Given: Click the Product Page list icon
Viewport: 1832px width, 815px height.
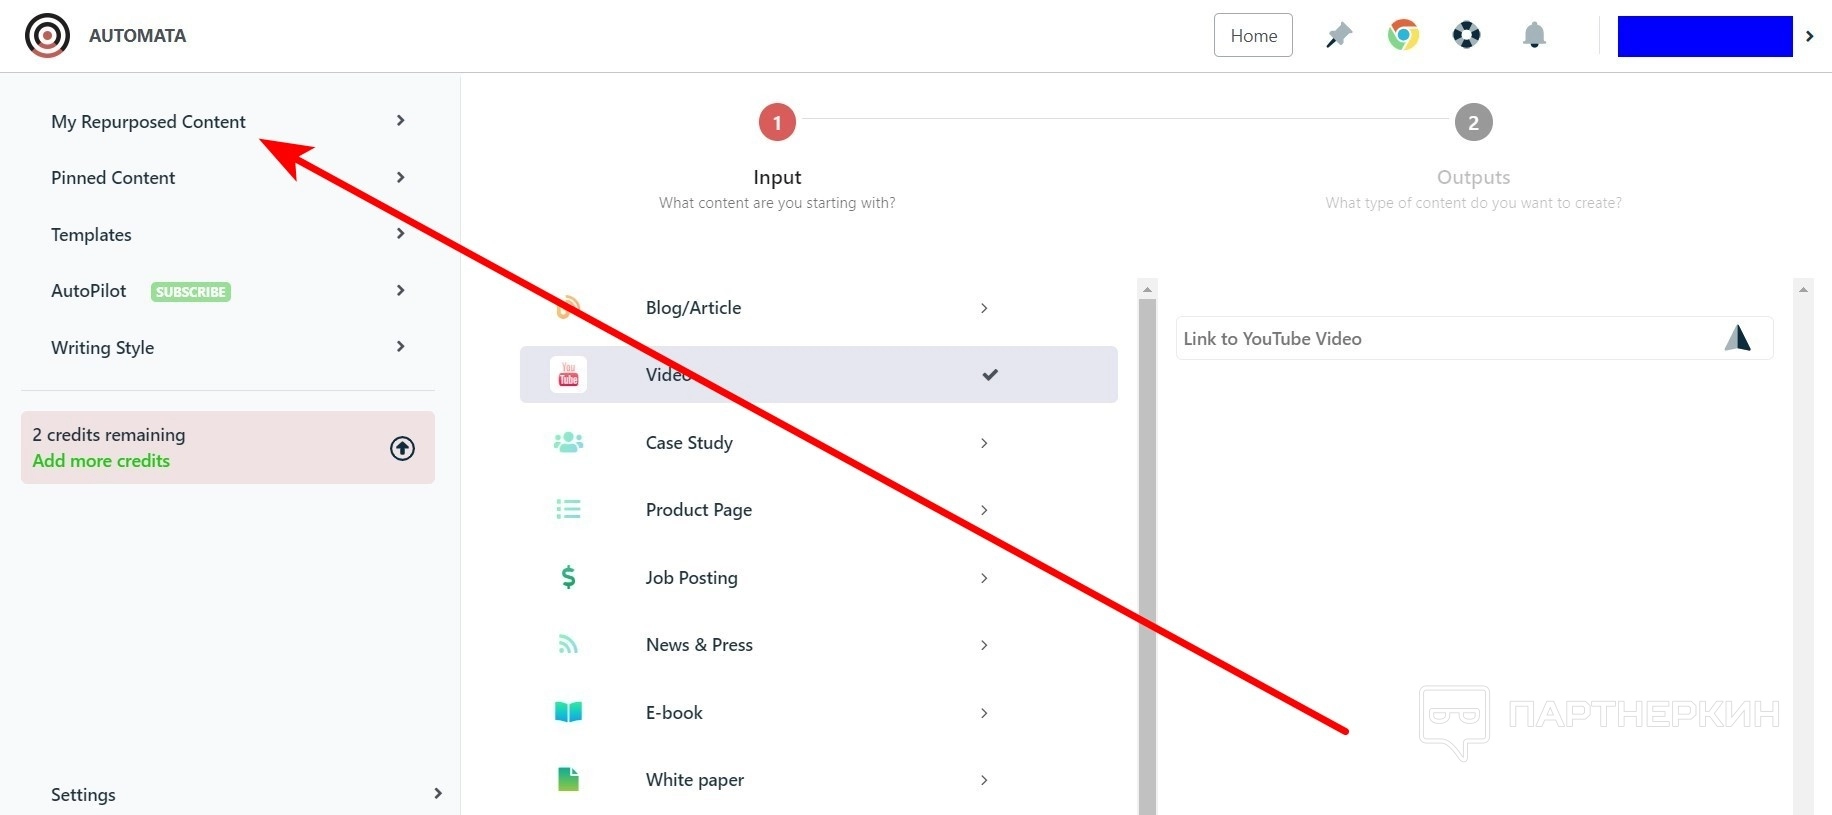Looking at the screenshot, I should [568, 510].
